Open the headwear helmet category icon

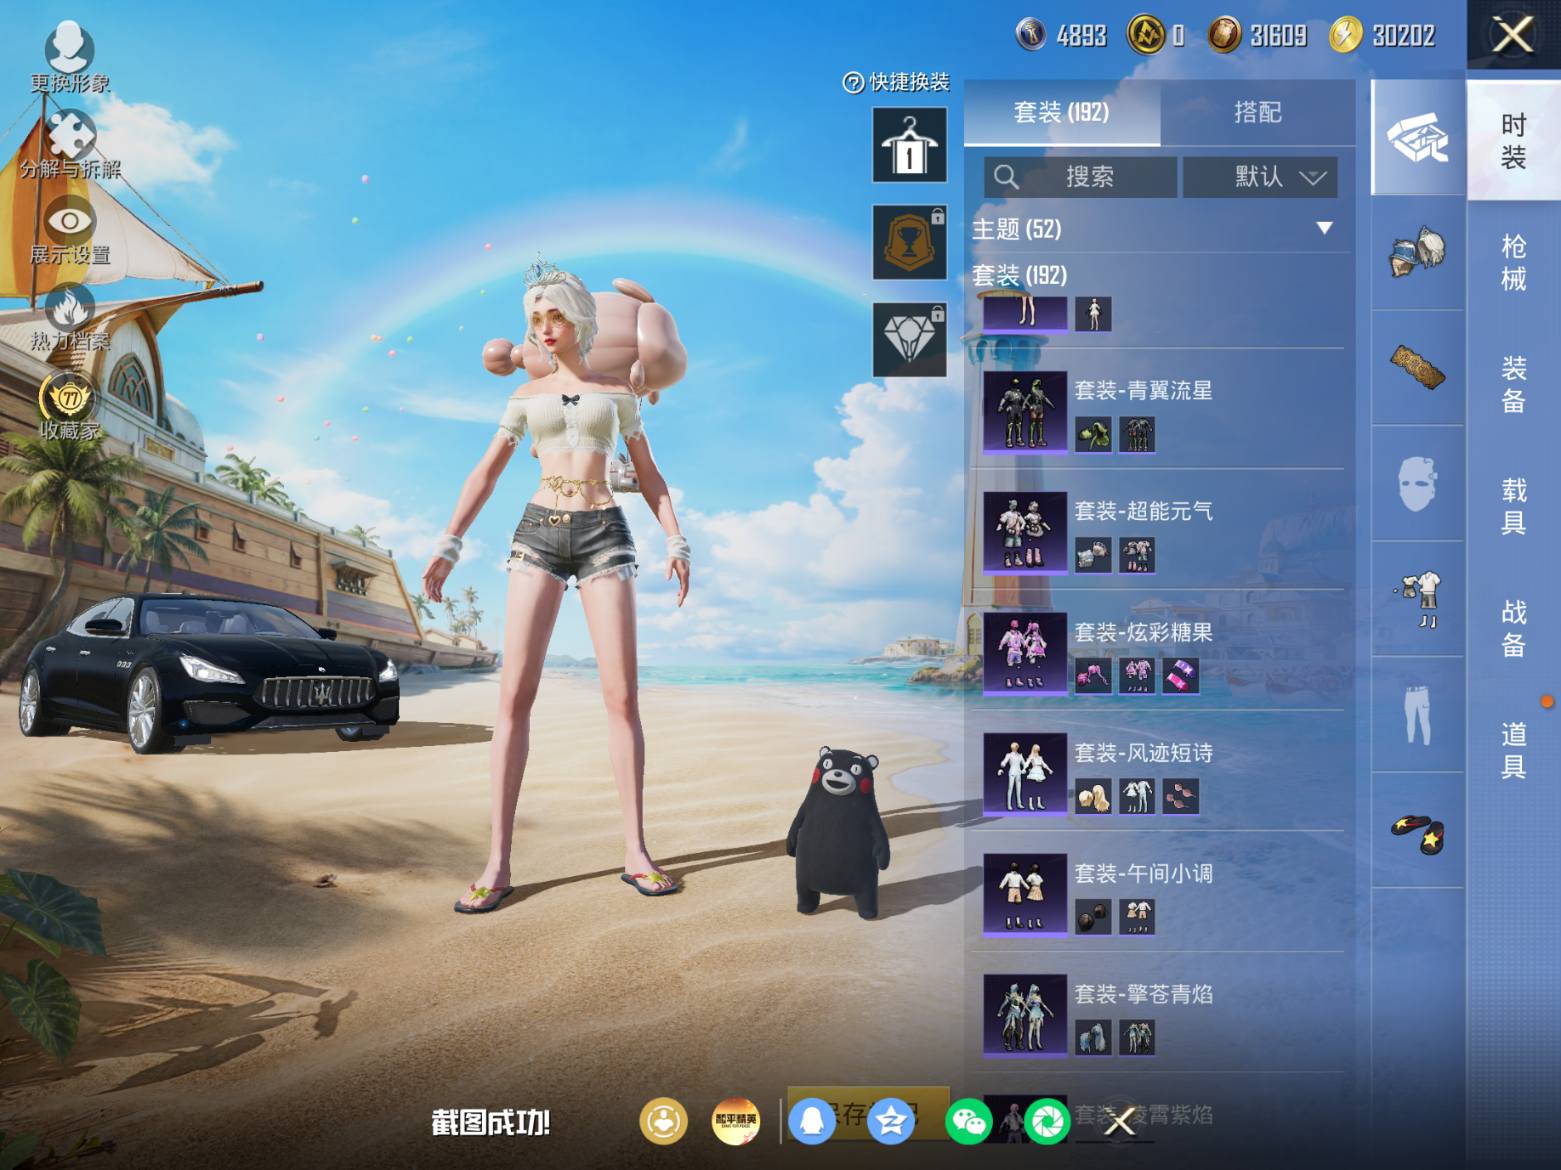[1417, 252]
